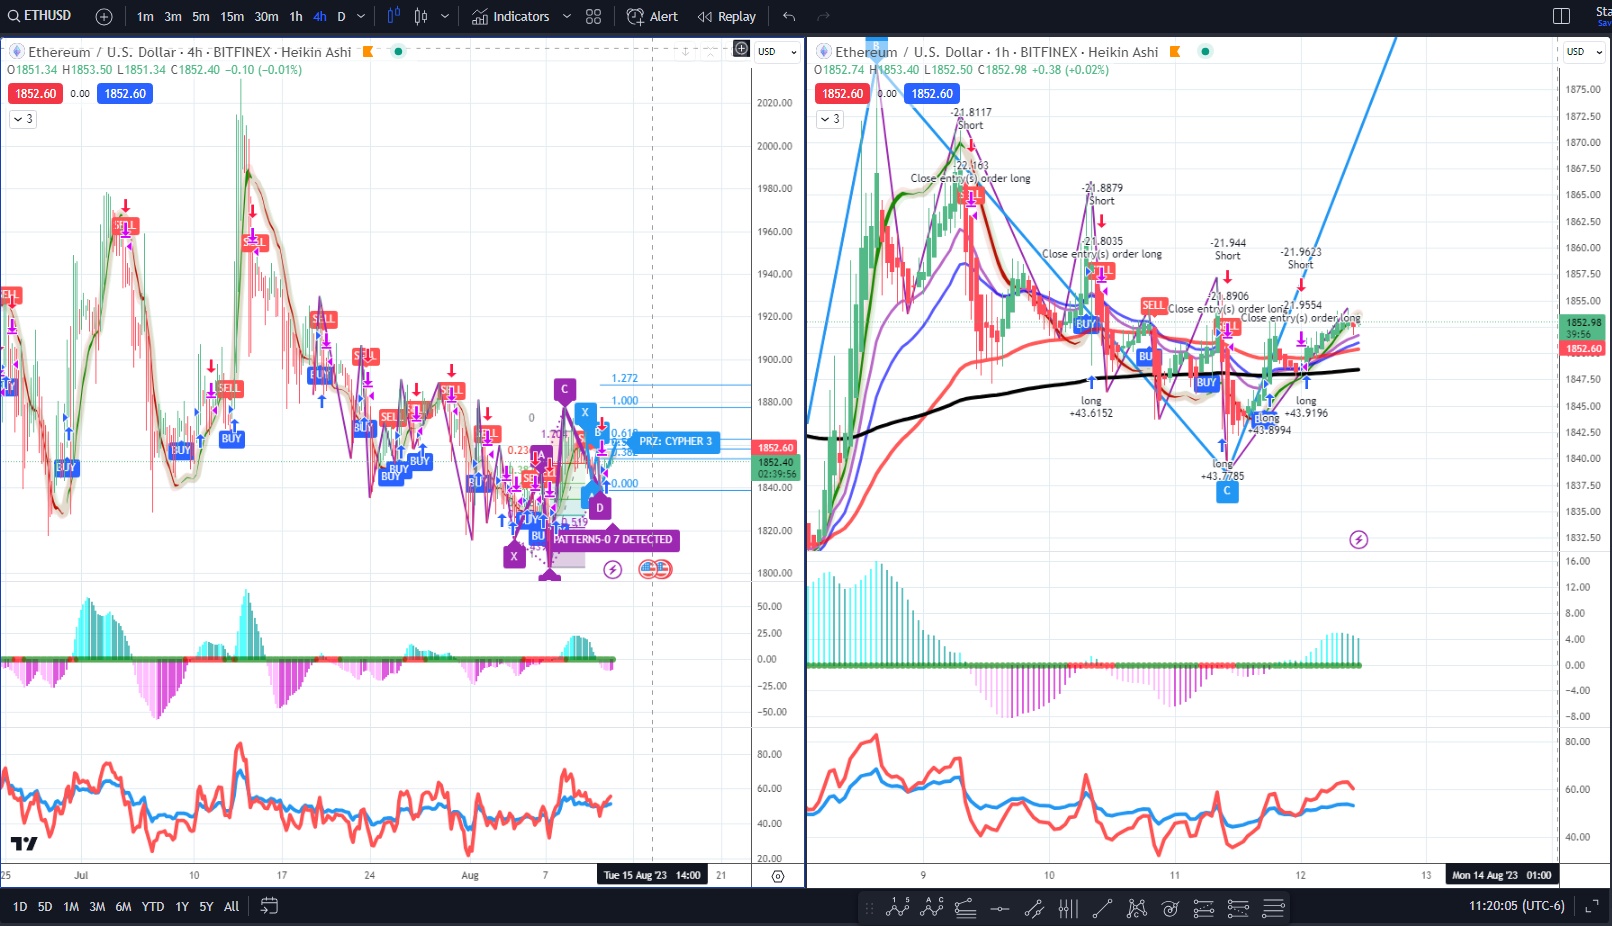Viewport: 1612px width, 926px height.
Task: Switch to the 1h timeframe
Action: pos(296,16)
